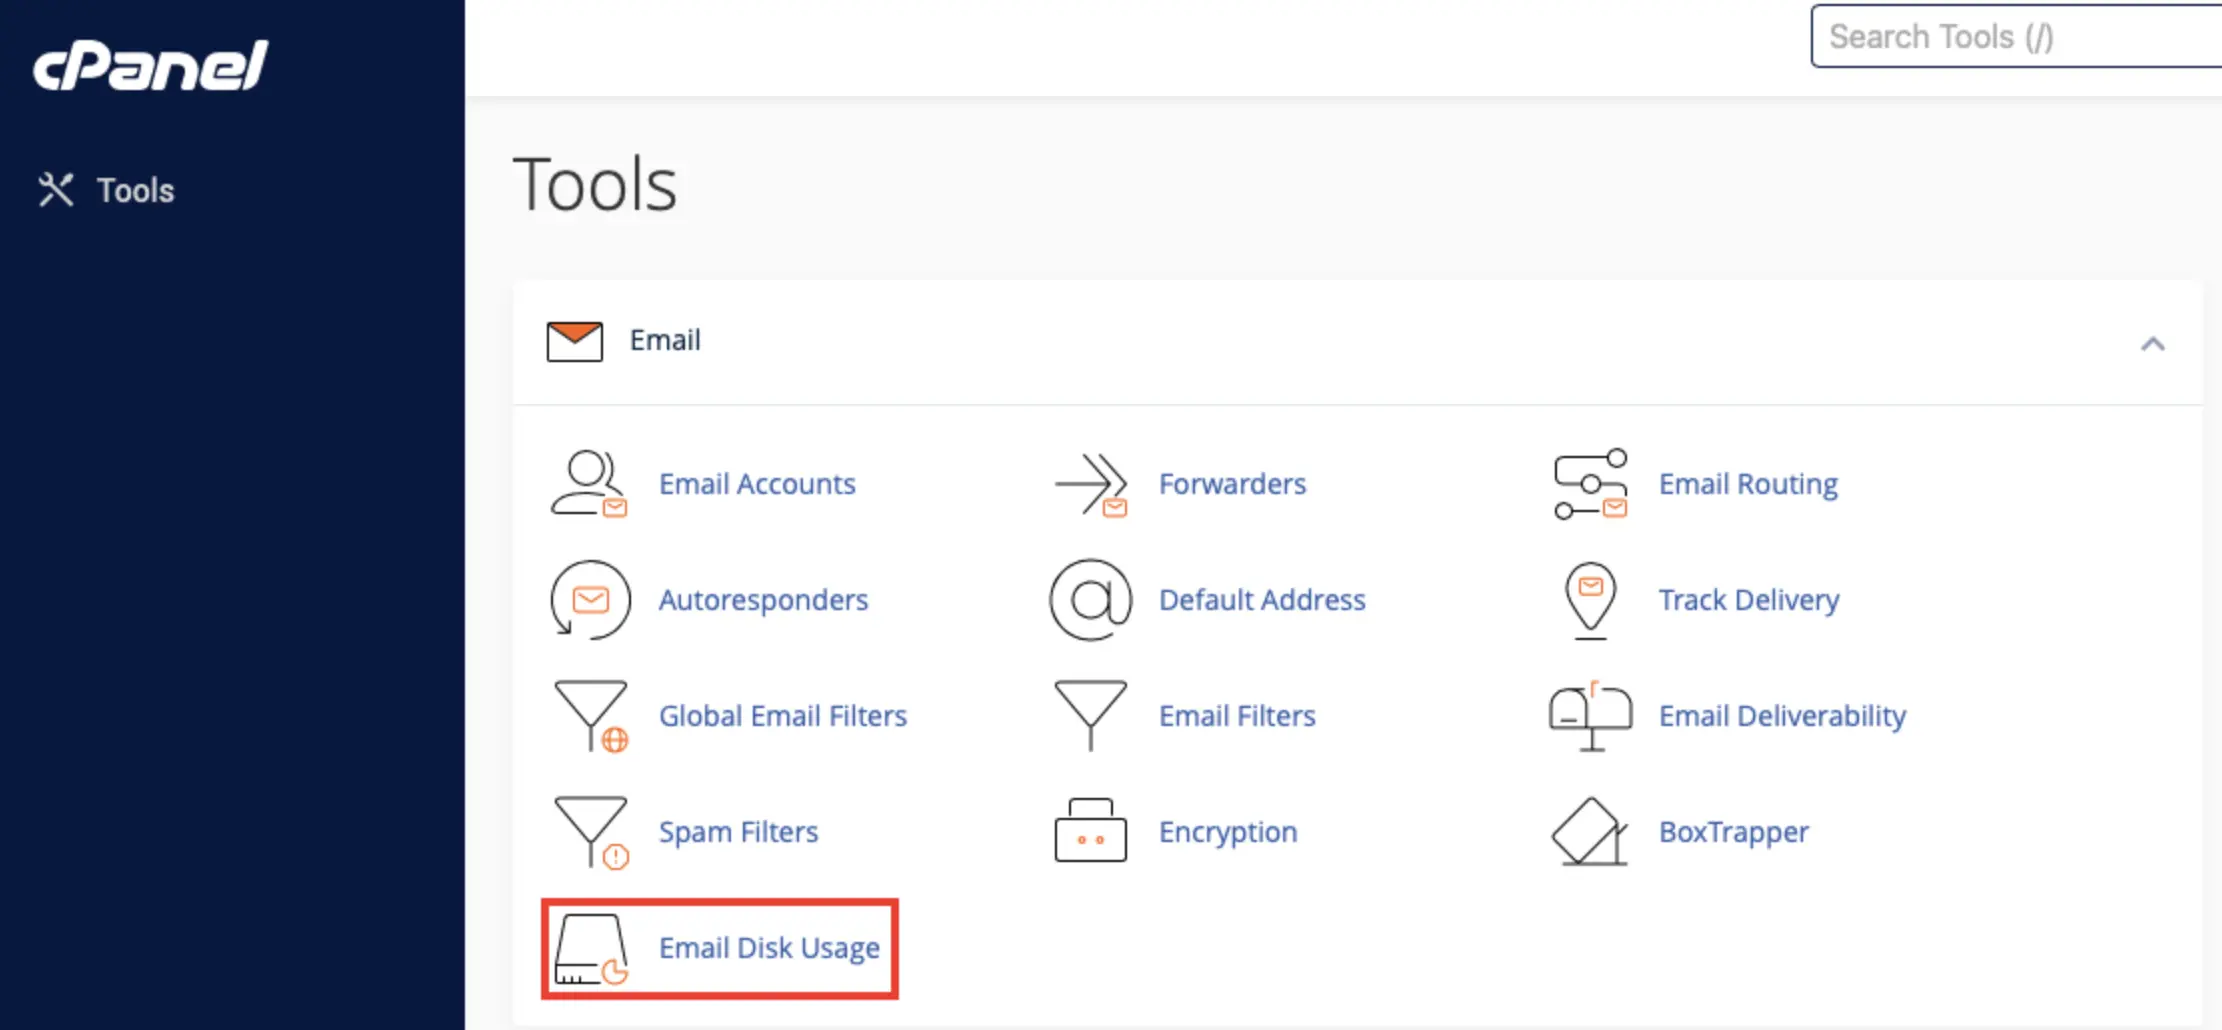Screen dimensions: 2222x1030
Task: Click the Email section envelope icon
Action: (x=575, y=341)
